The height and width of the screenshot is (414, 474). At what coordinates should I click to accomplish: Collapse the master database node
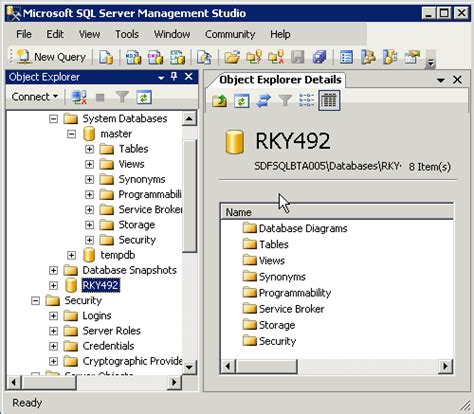click(x=71, y=134)
